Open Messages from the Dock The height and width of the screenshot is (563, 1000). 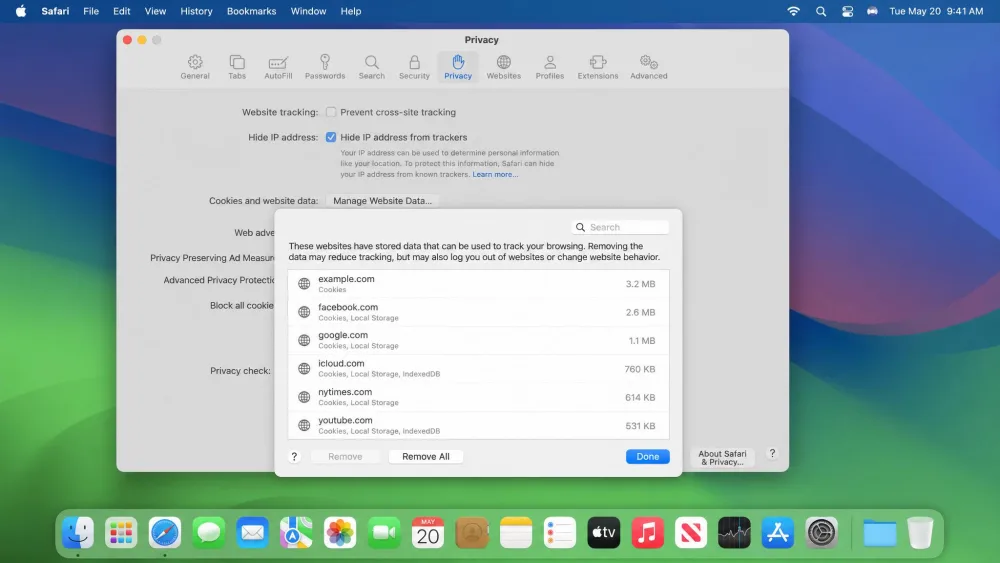(209, 532)
